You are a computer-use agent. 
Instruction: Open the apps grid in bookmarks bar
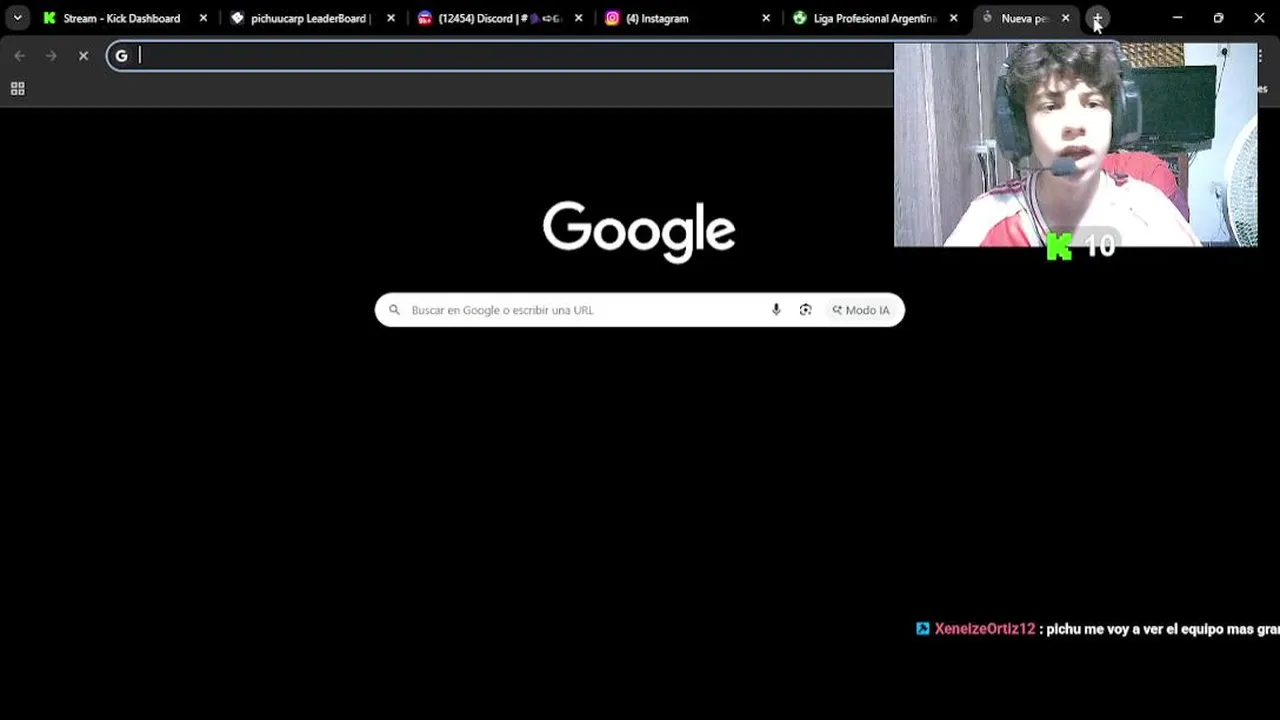[17, 89]
